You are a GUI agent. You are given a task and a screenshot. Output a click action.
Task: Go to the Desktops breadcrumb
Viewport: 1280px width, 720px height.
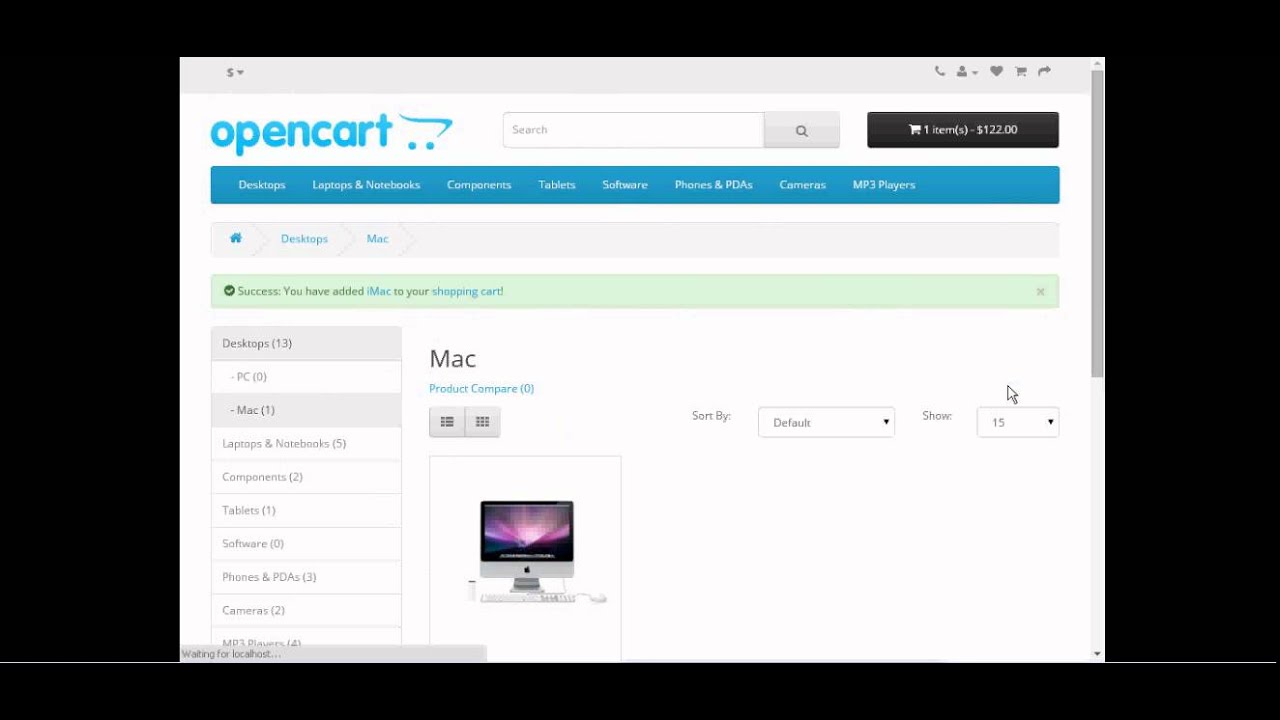tap(304, 239)
